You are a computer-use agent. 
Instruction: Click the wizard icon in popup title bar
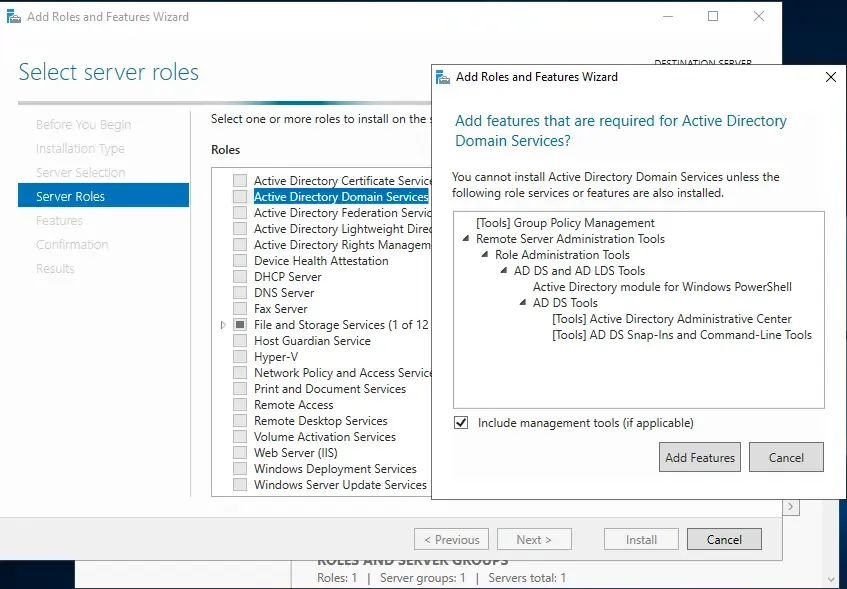pos(443,77)
